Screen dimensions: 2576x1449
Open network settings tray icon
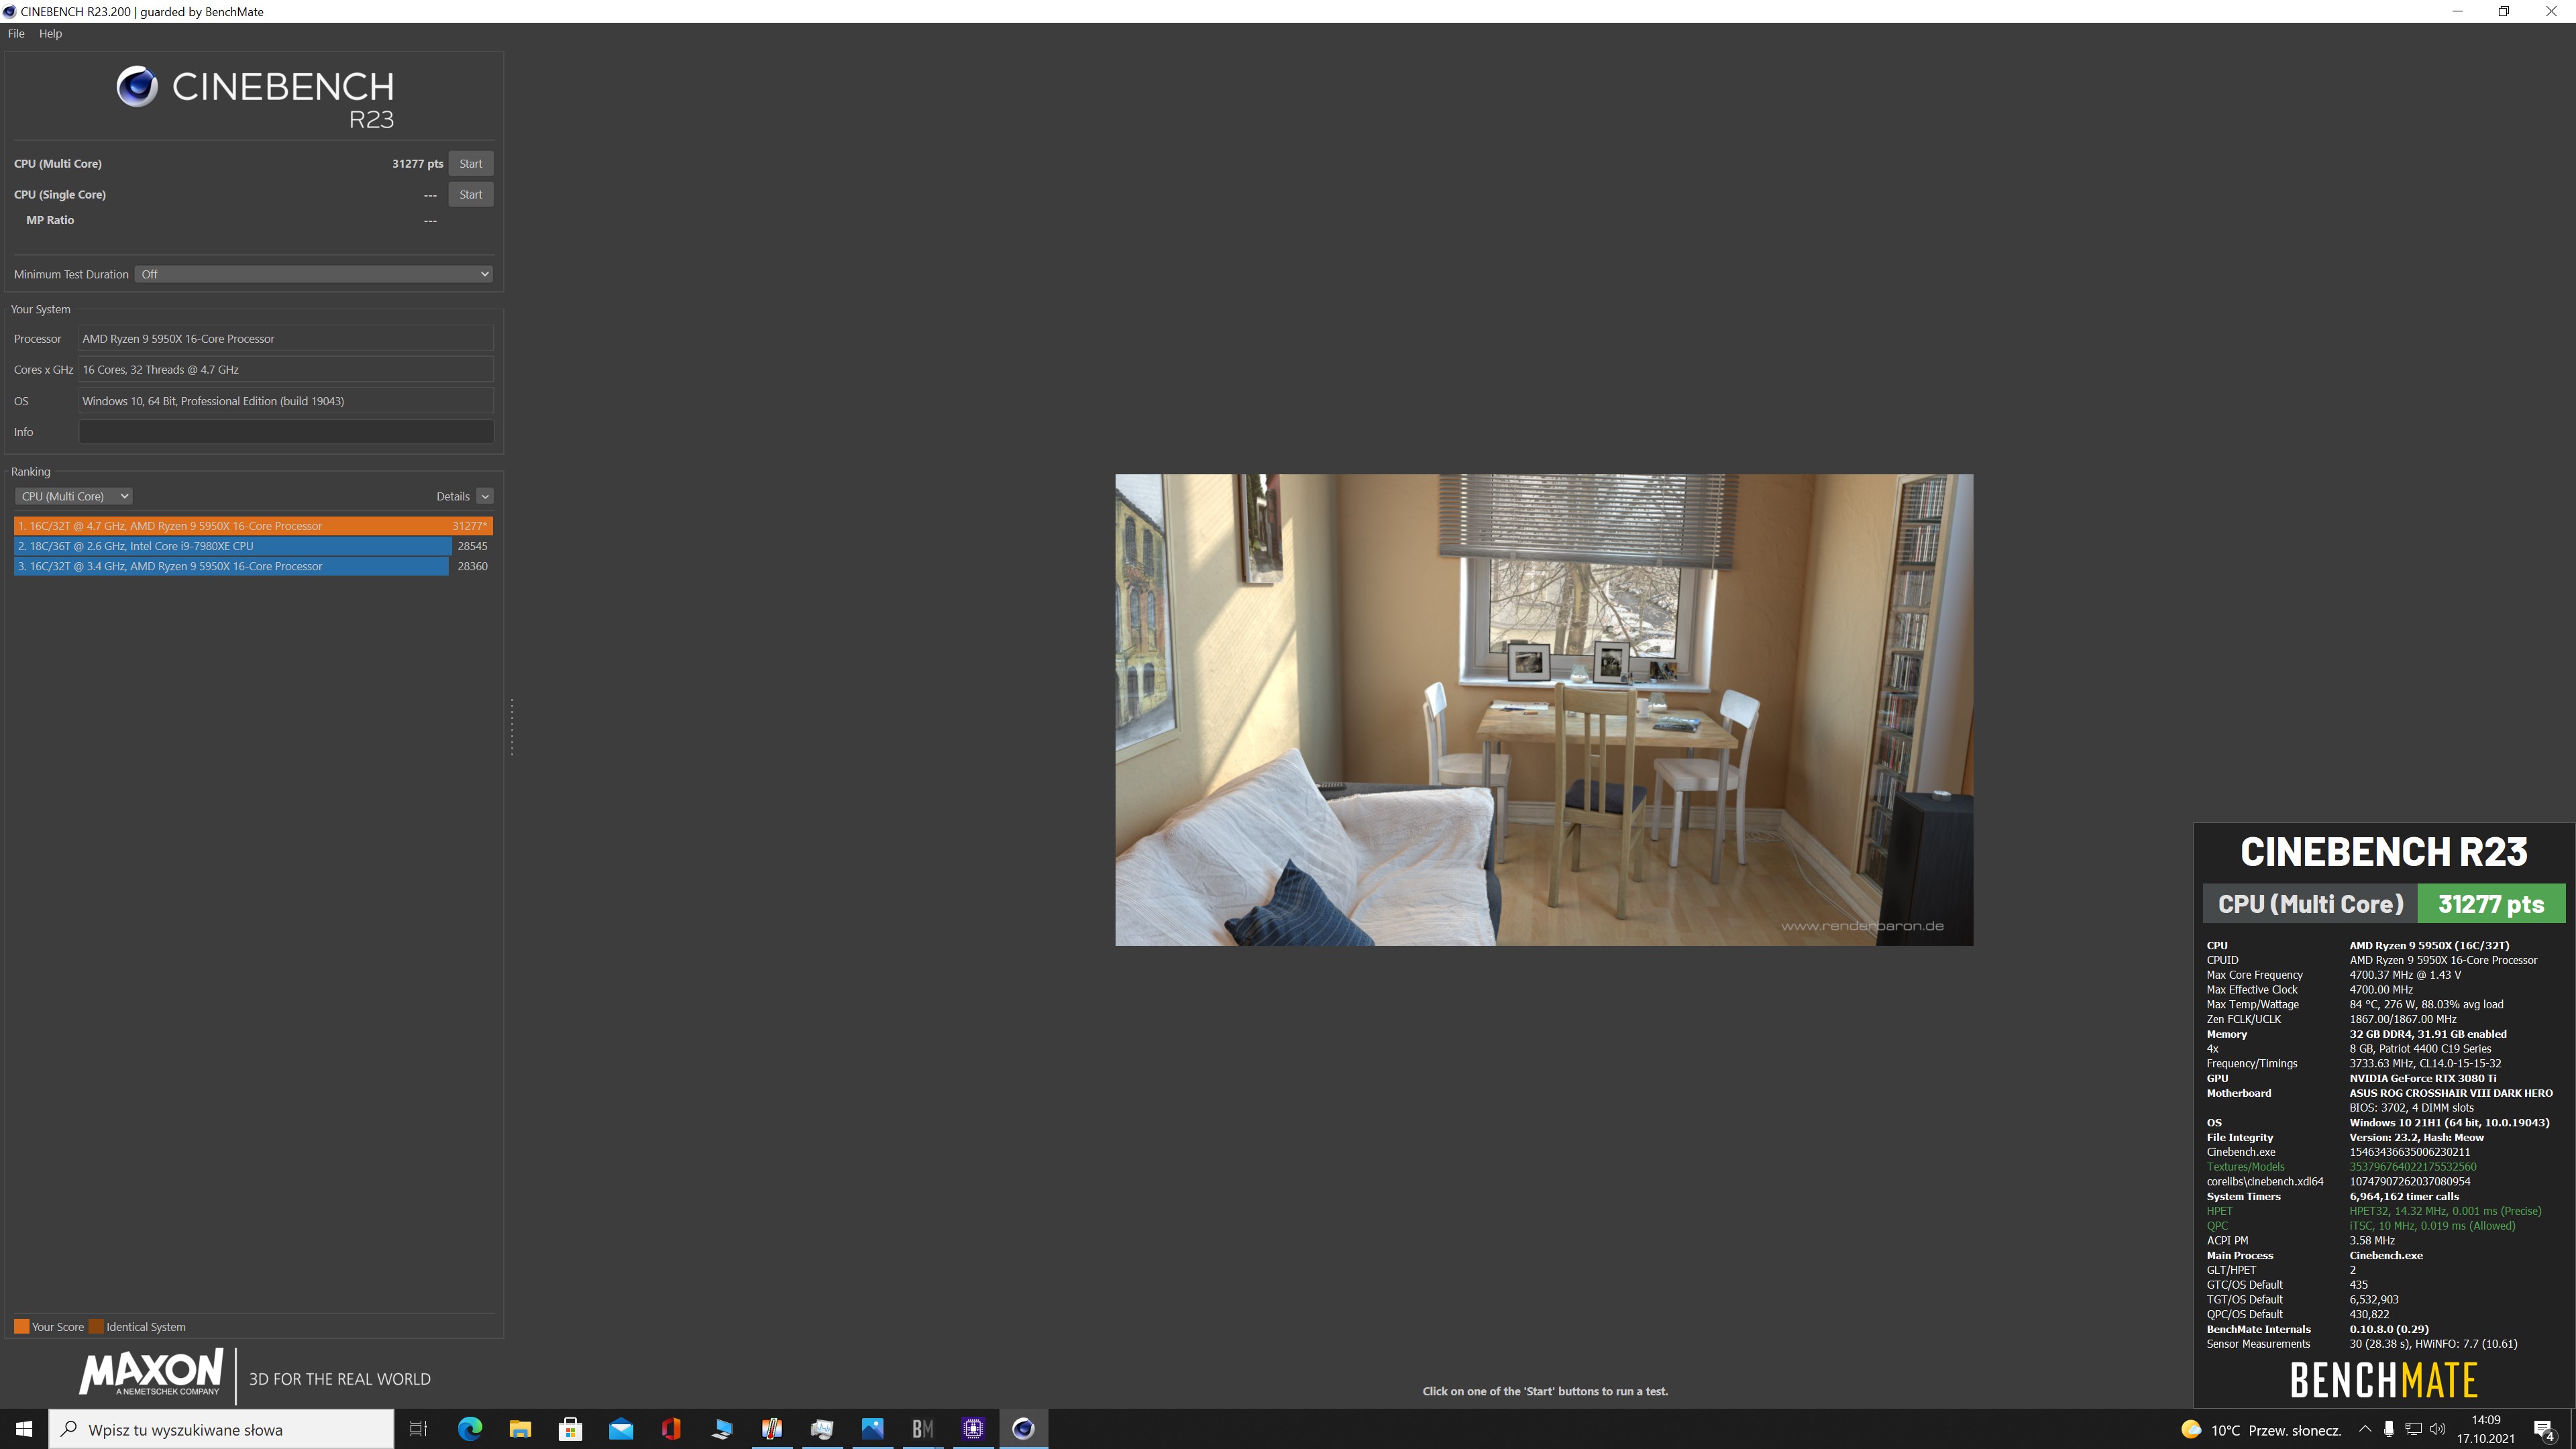2413,1429
